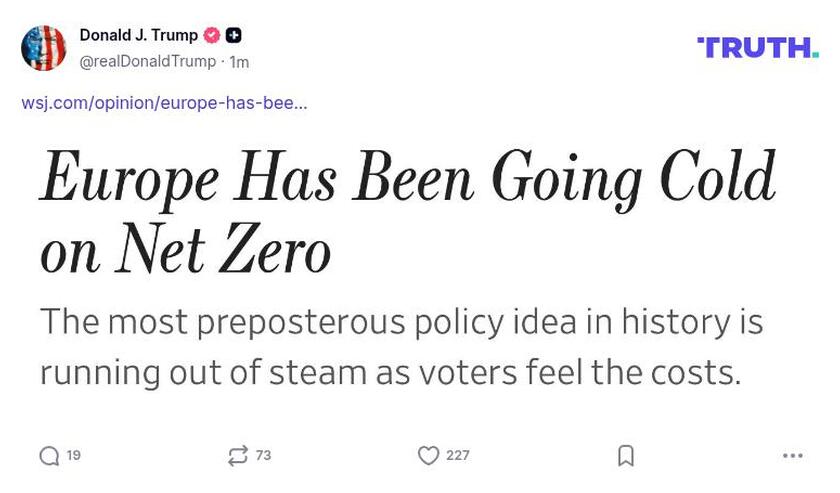This screenshot has width=840, height=493.
Task: Click the like count 227
Action: point(457,456)
